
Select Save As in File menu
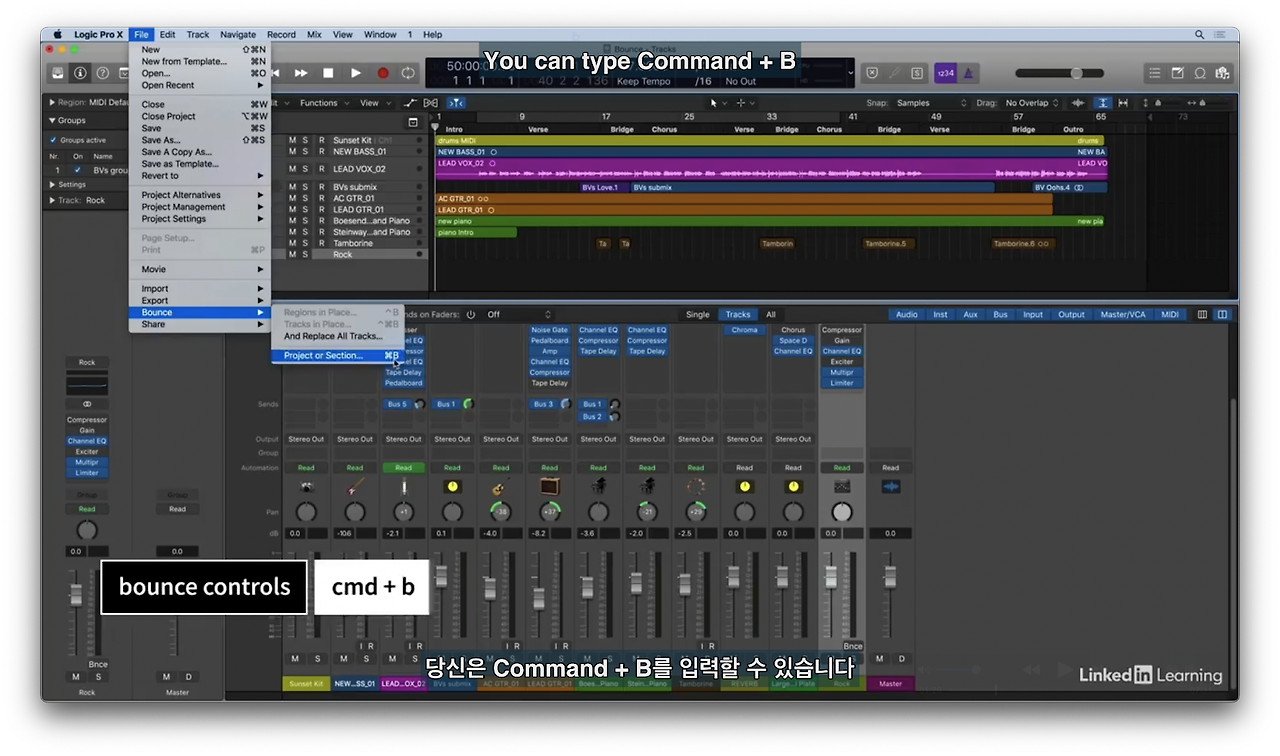200,140
